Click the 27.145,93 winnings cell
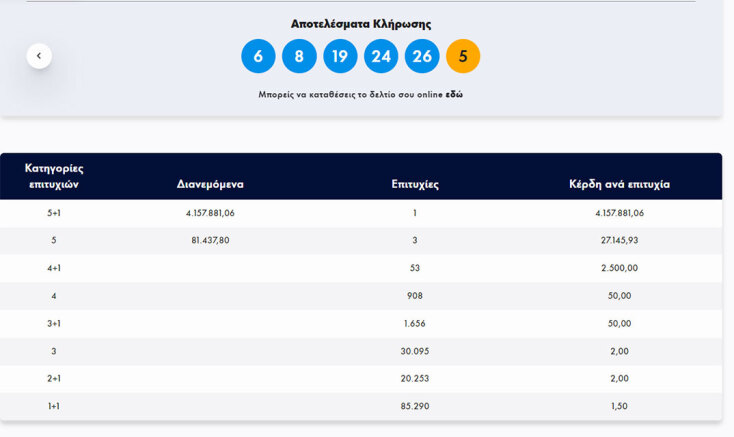This screenshot has height=437, width=734. [x=619, y=241]
